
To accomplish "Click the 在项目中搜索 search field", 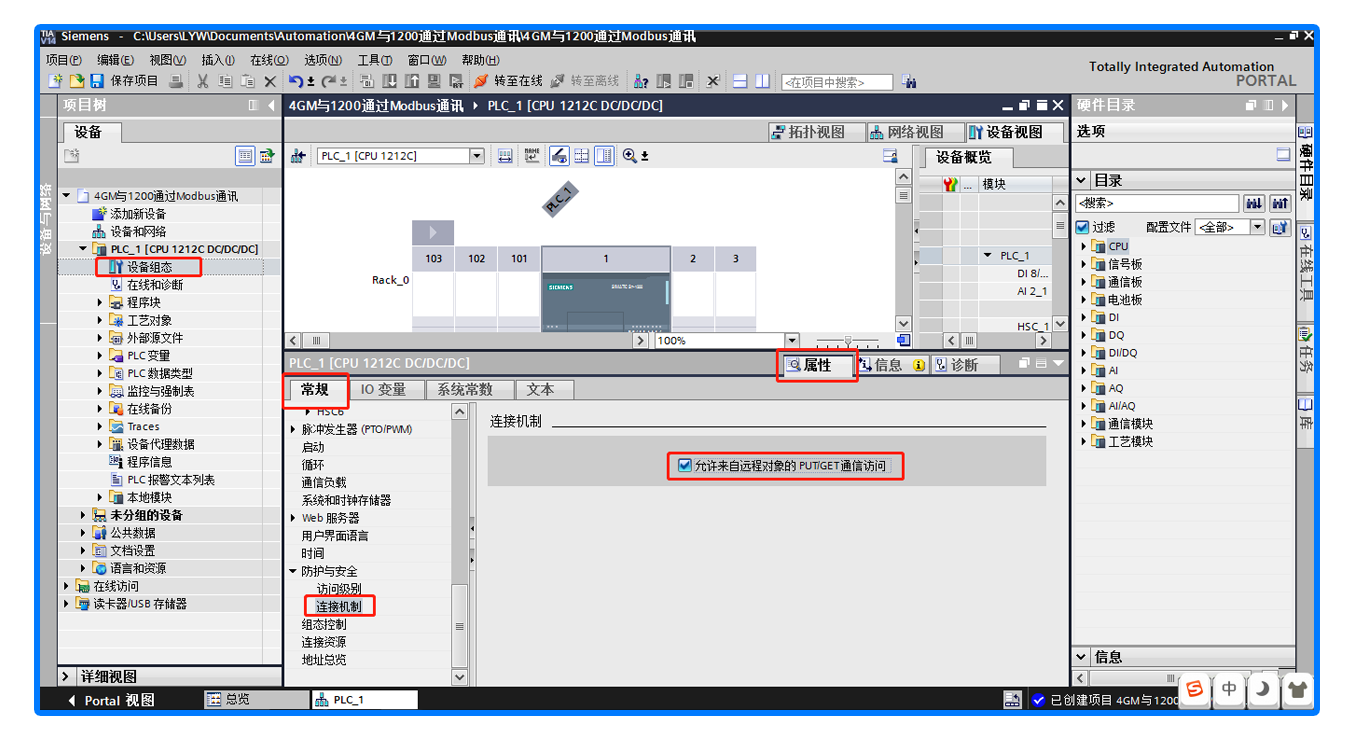I will pos(837,82).
